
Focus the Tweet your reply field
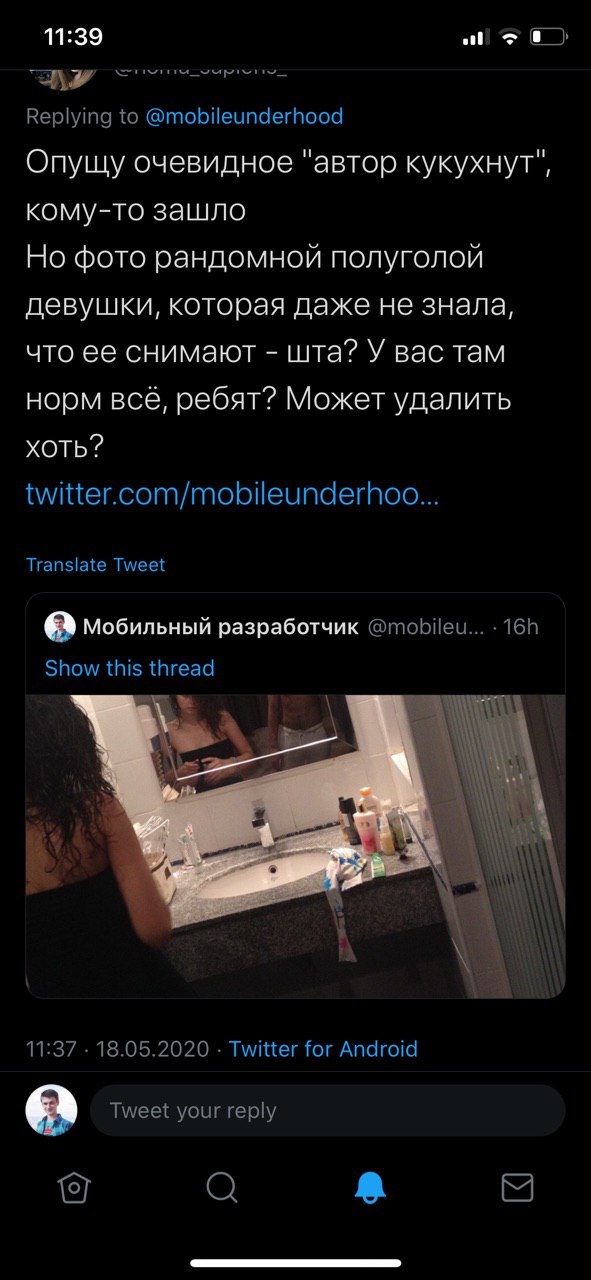pos(328,1110)
